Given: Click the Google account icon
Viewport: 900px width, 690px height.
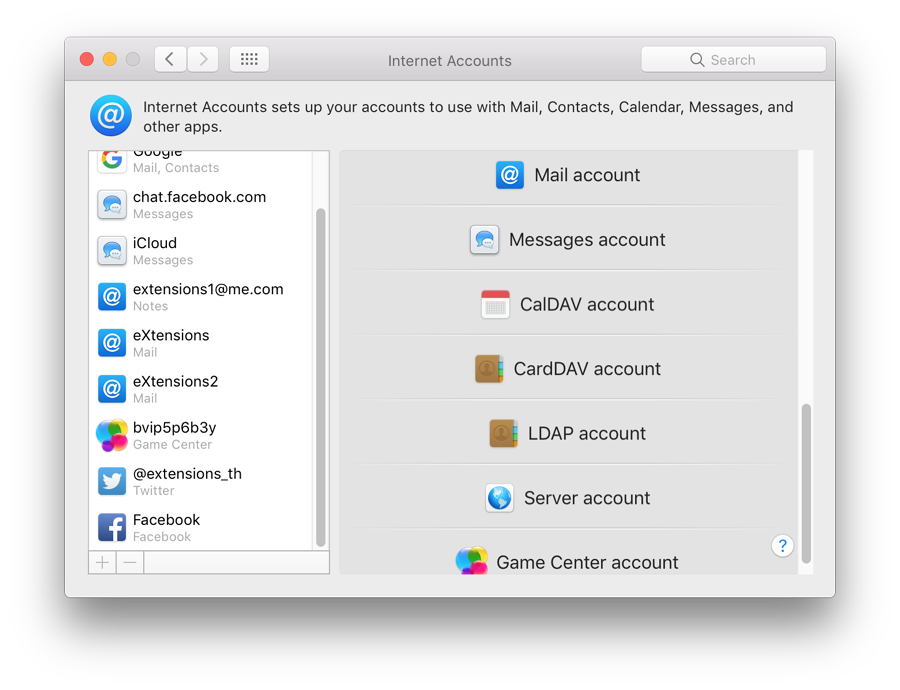Looking at the screenshot, I should click(112, 160).
